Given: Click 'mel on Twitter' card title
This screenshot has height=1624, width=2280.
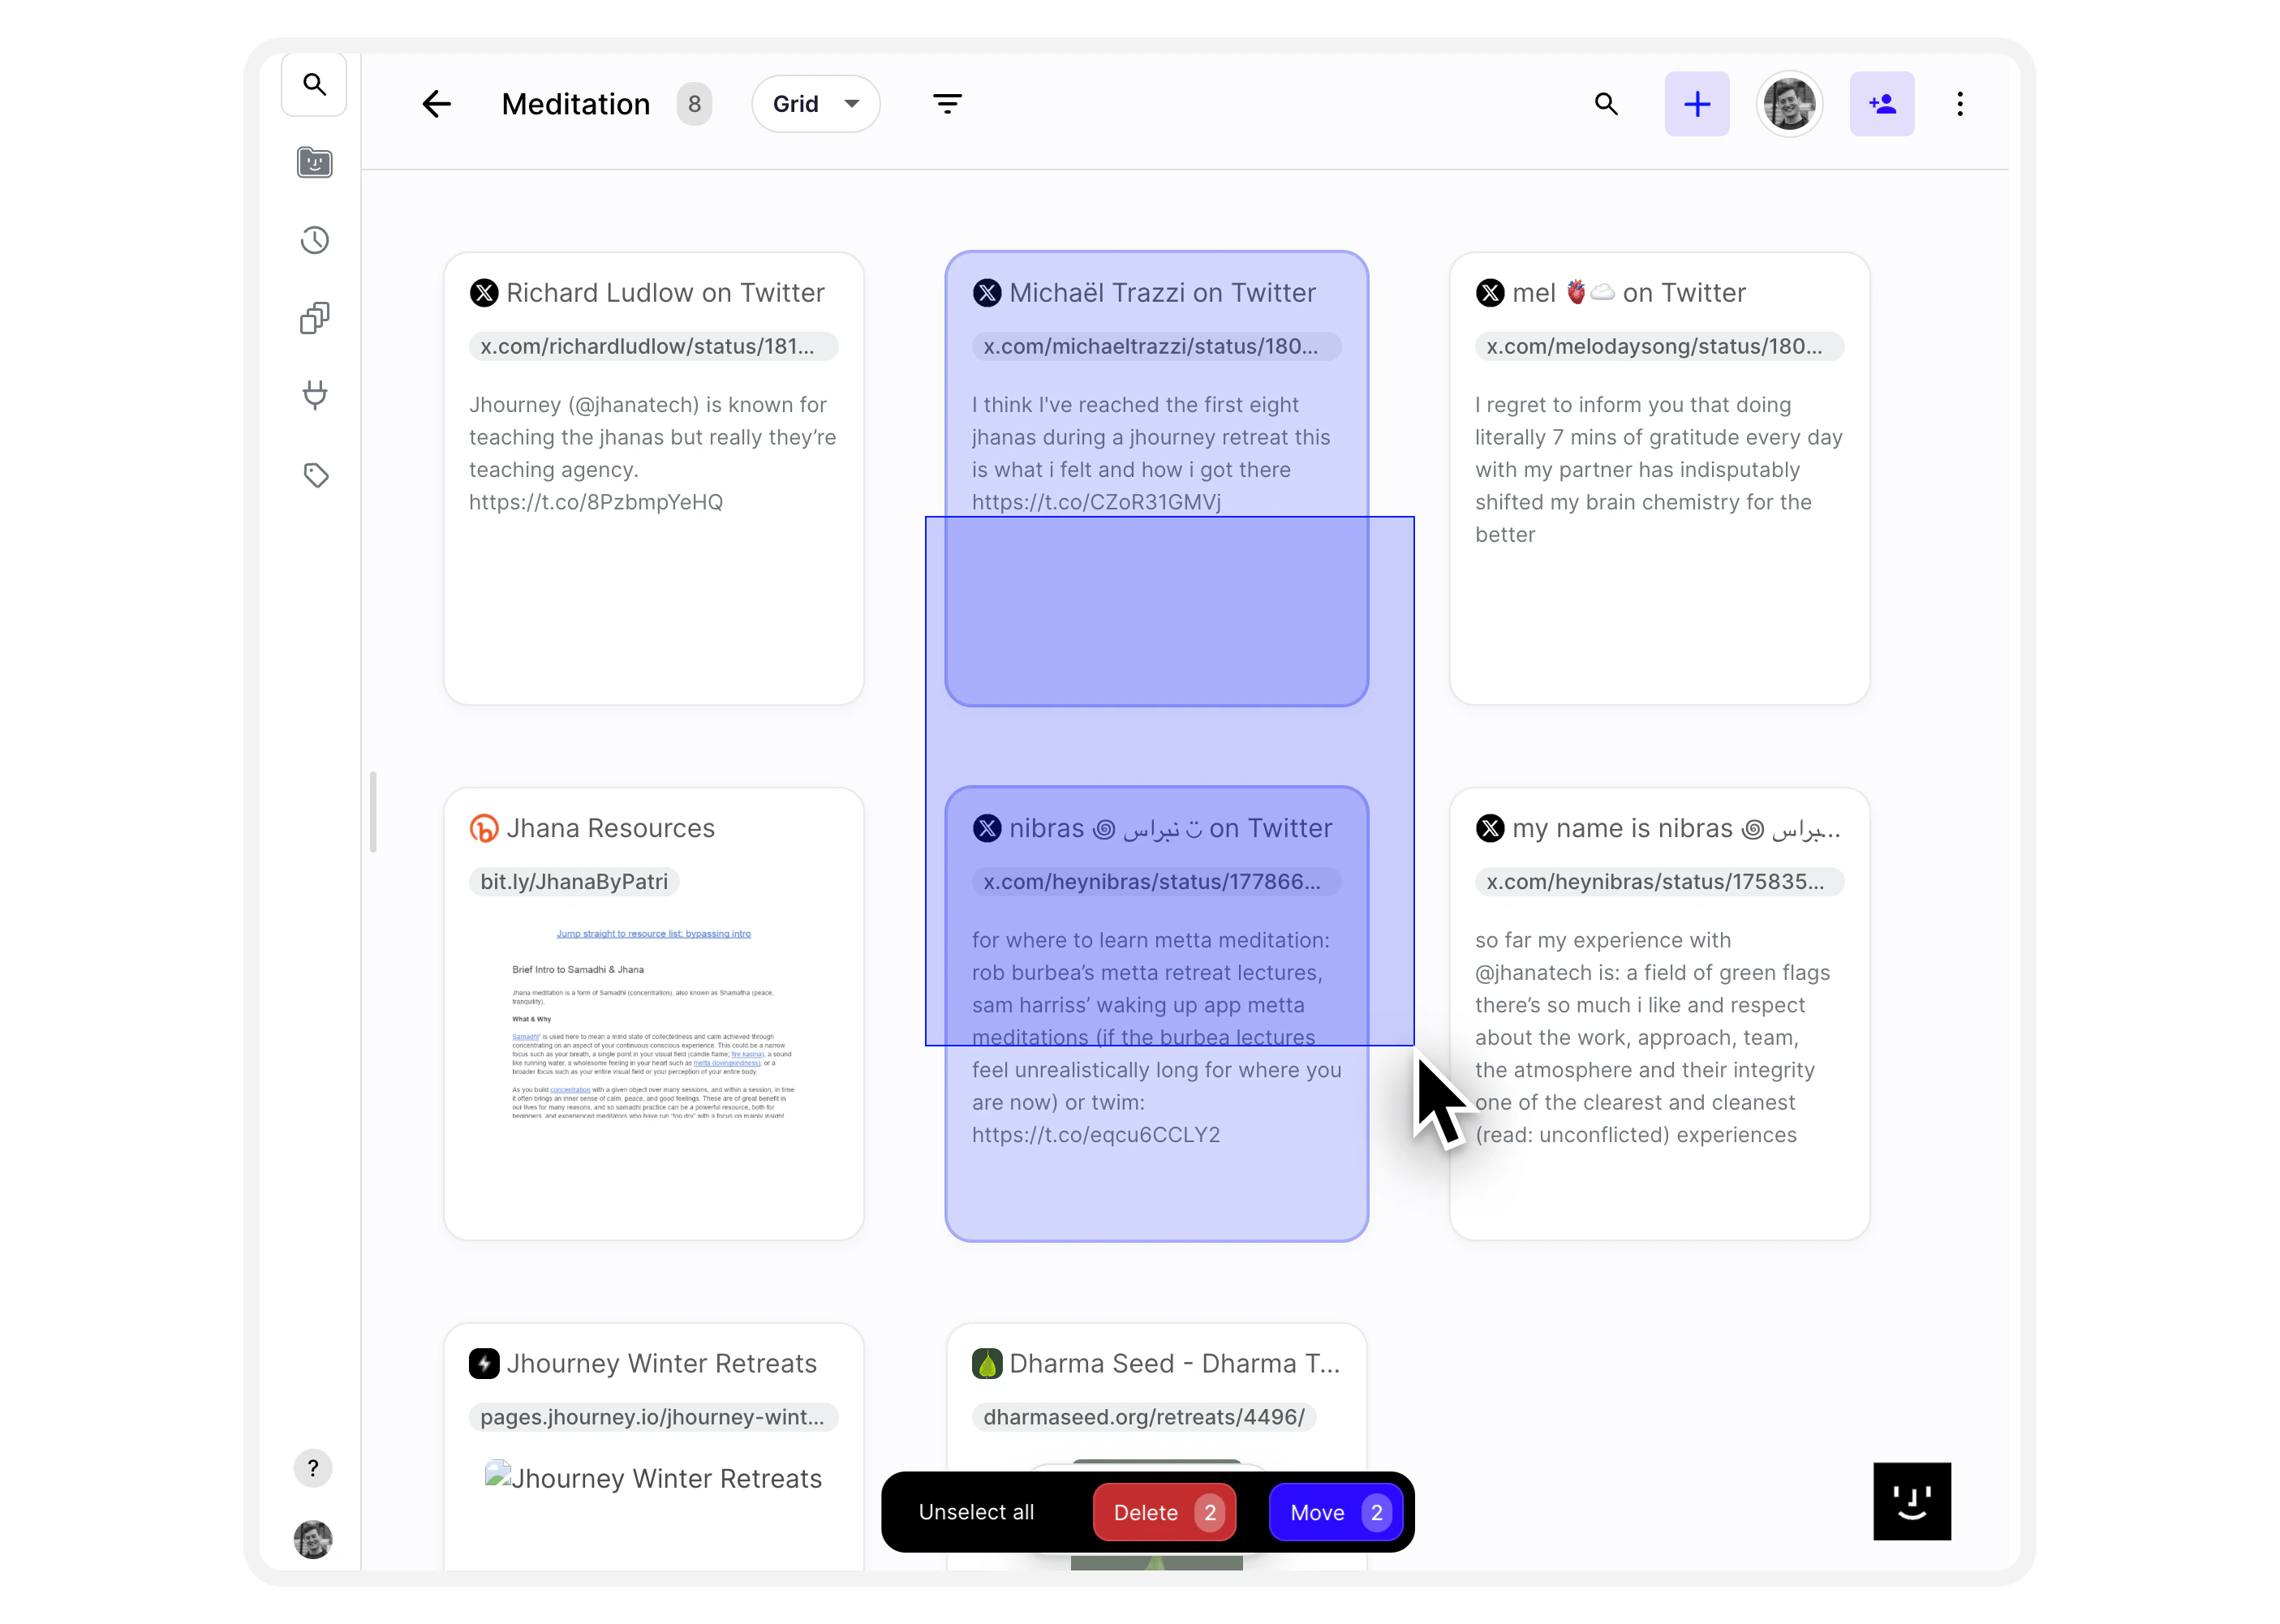Looking at the screenshot, I should tap(1628, 293).
